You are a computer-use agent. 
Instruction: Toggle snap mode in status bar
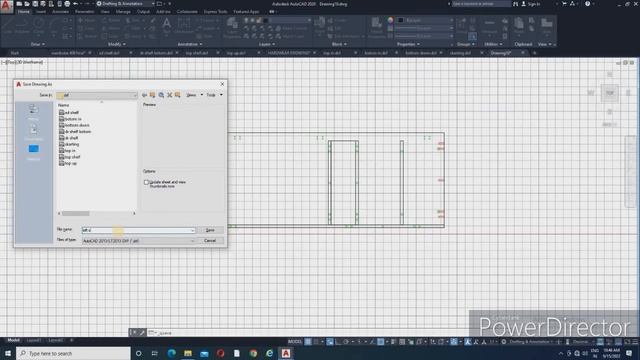[316, 342]
